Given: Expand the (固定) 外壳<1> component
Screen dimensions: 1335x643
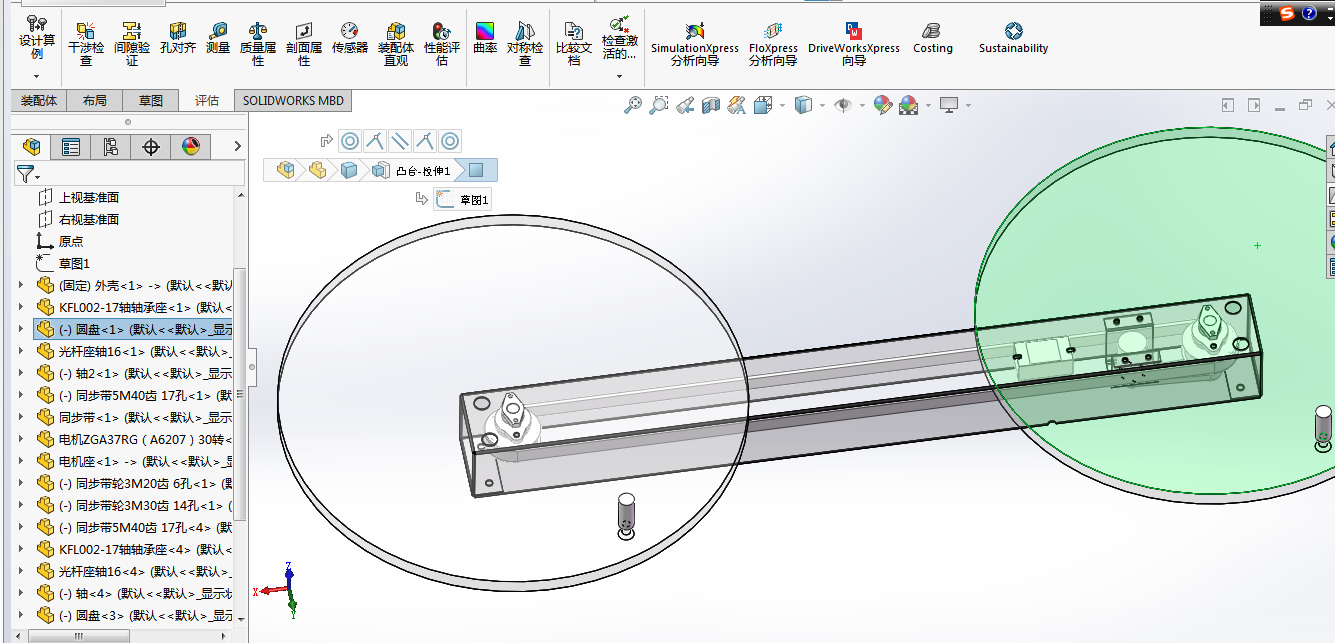Looking at the screenshot, I should (x=21, y=286).
